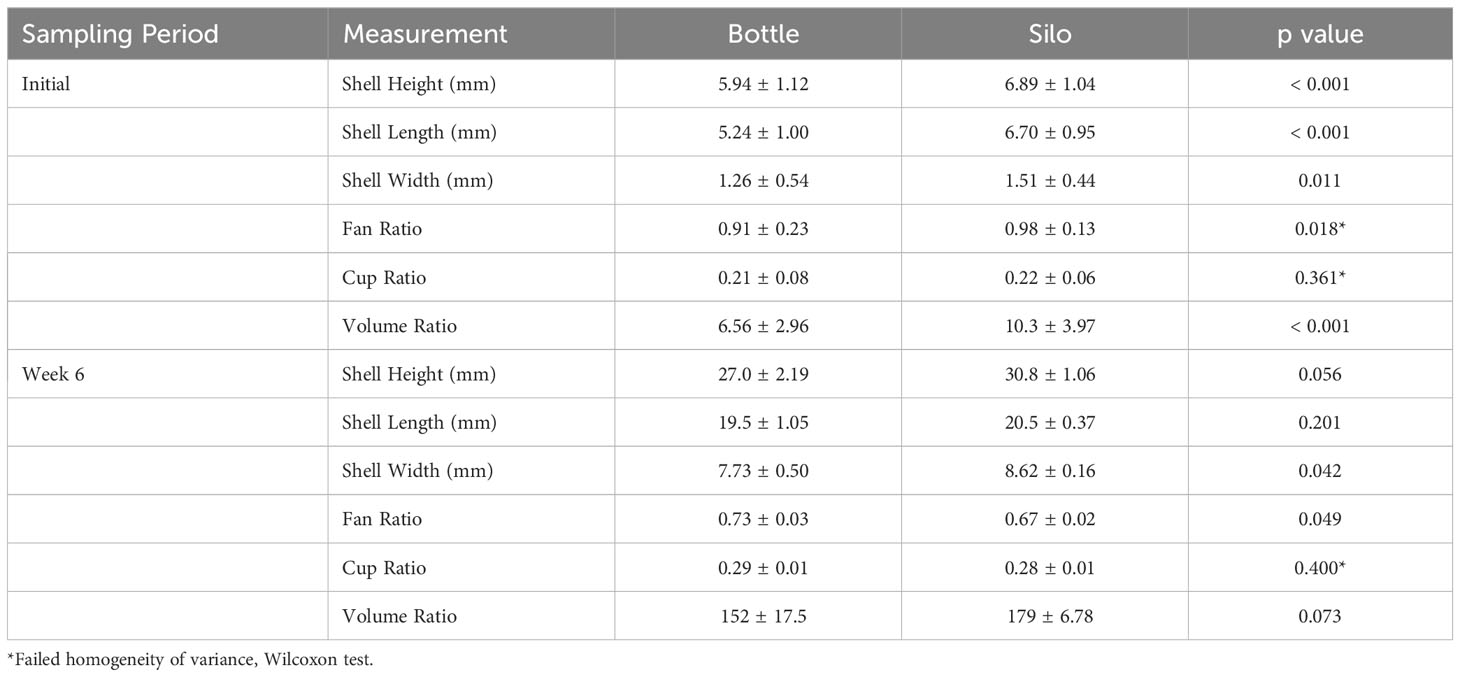Click the Initial sampling period cell
The width and height of the screenshot is (1460, 677).
[x=46, y=85]
